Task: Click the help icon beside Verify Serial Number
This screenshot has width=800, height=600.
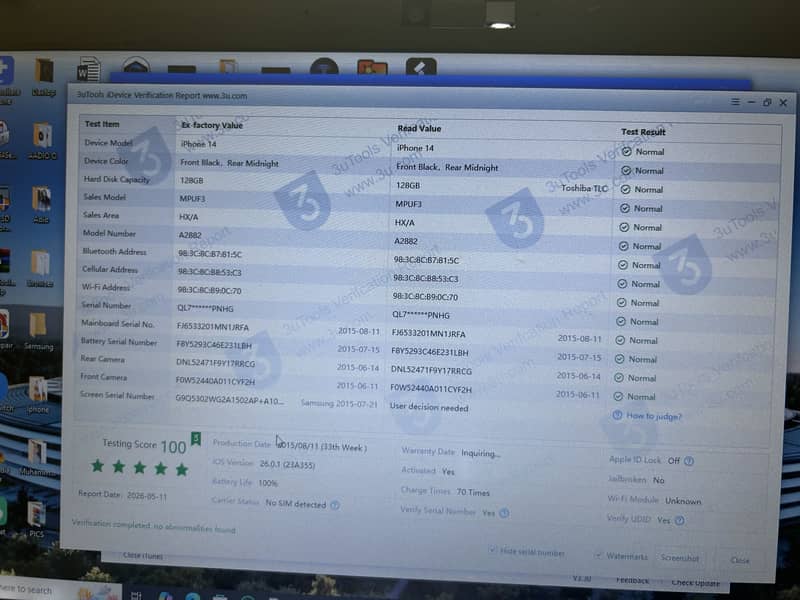Action: [x=504, y=513]
